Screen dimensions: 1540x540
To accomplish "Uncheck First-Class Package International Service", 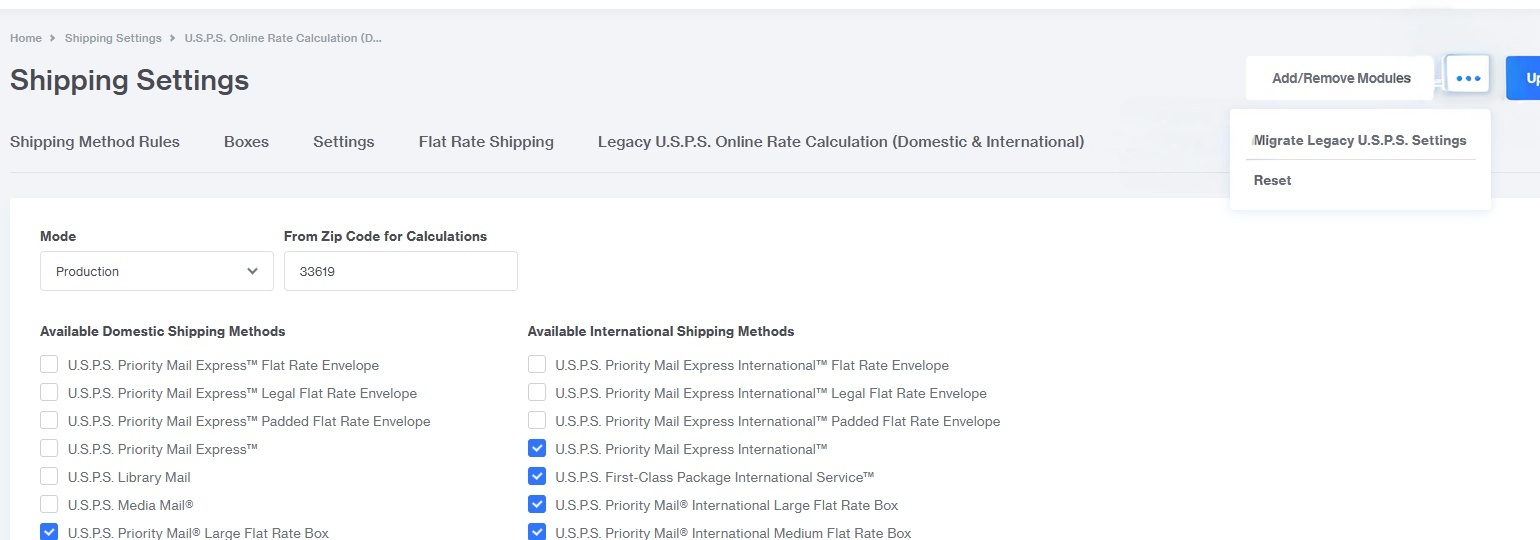I will (x=537, y=476).
